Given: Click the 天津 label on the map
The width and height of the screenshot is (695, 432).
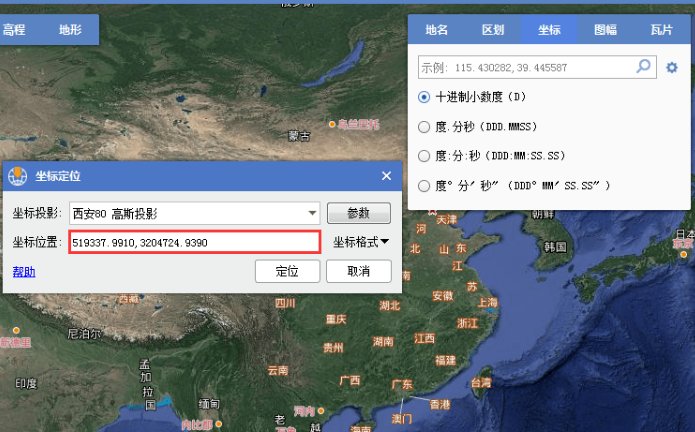Looking at the screenshot, I should (446, 219).
